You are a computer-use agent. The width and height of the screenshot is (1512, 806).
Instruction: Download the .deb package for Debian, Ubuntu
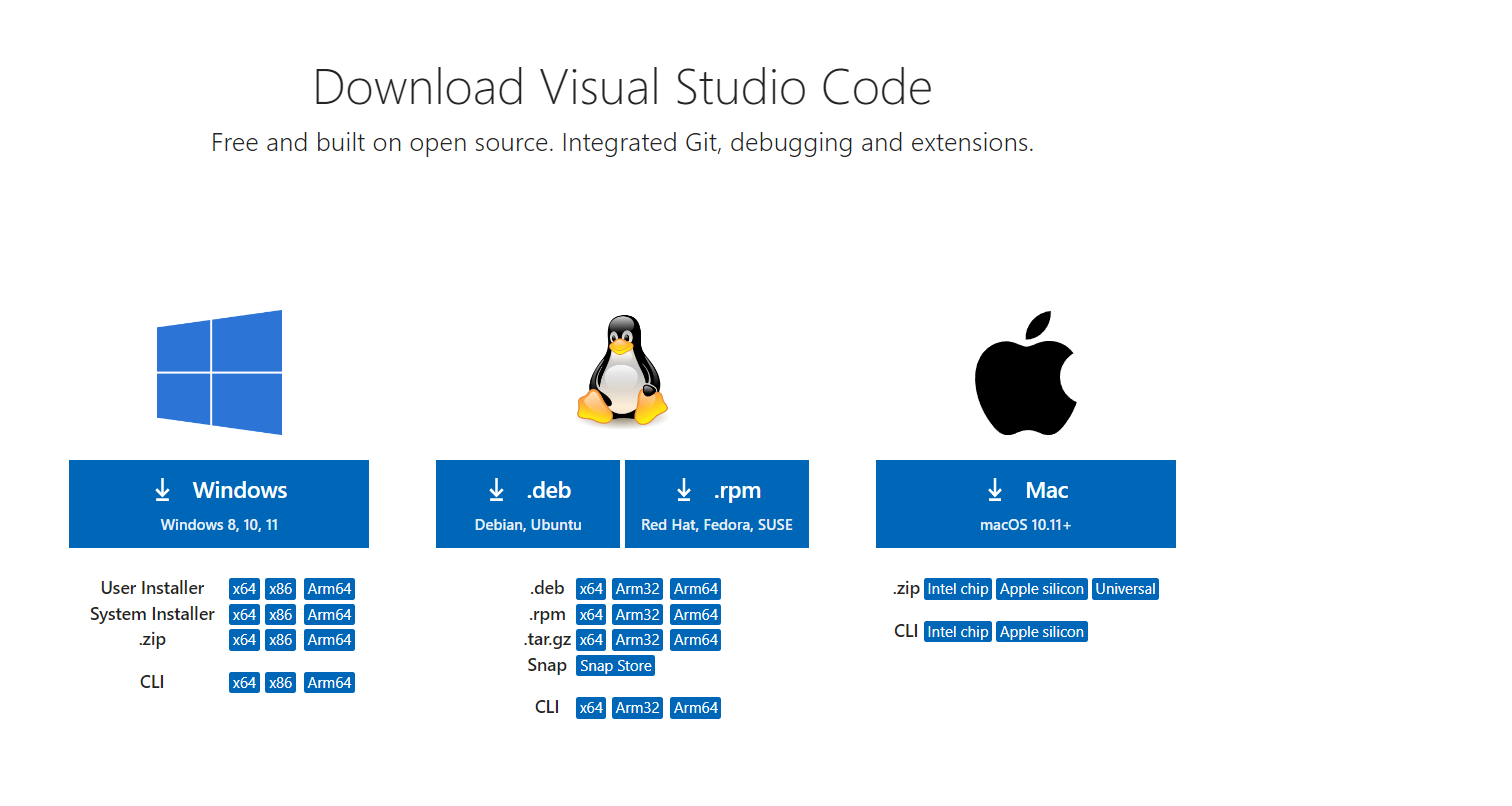point(528,504)
